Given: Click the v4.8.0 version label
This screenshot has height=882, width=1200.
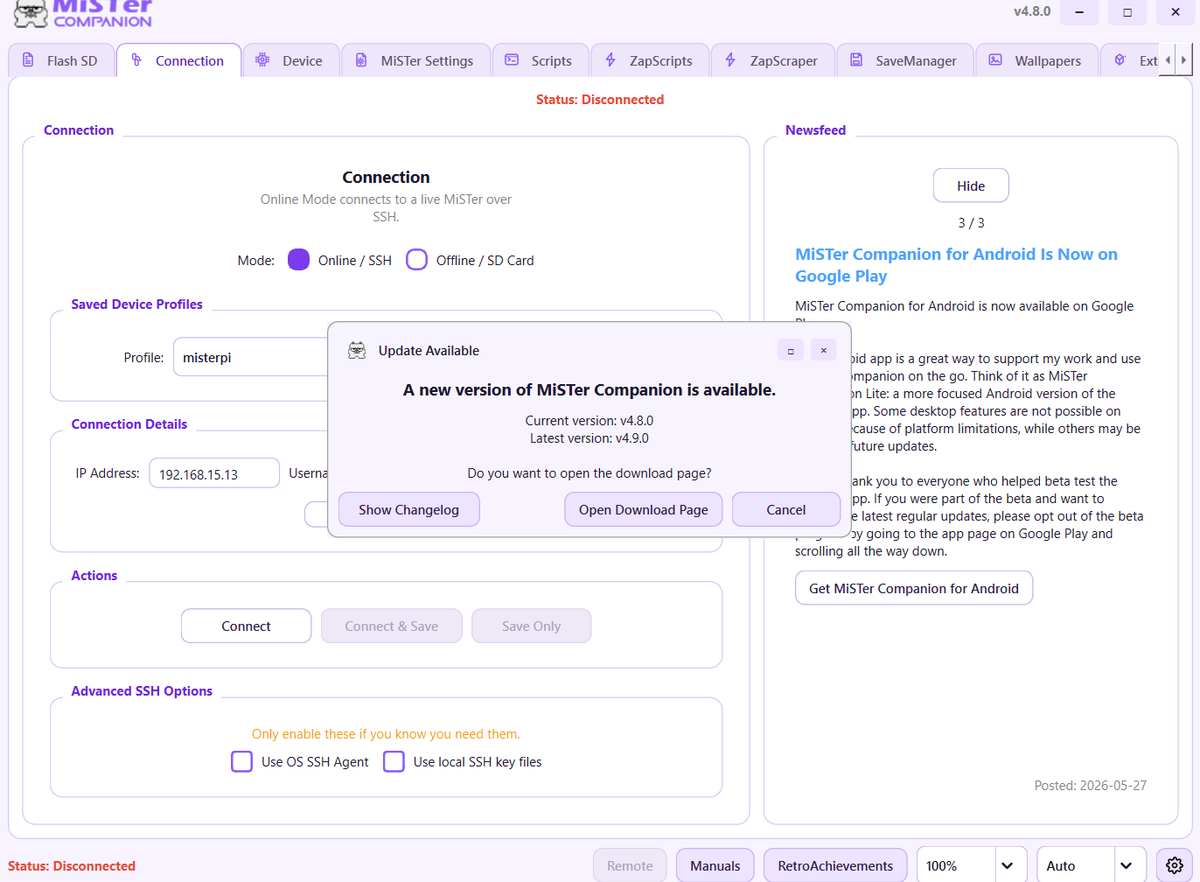Looking at the screenshot, I should coord(1032,12).
